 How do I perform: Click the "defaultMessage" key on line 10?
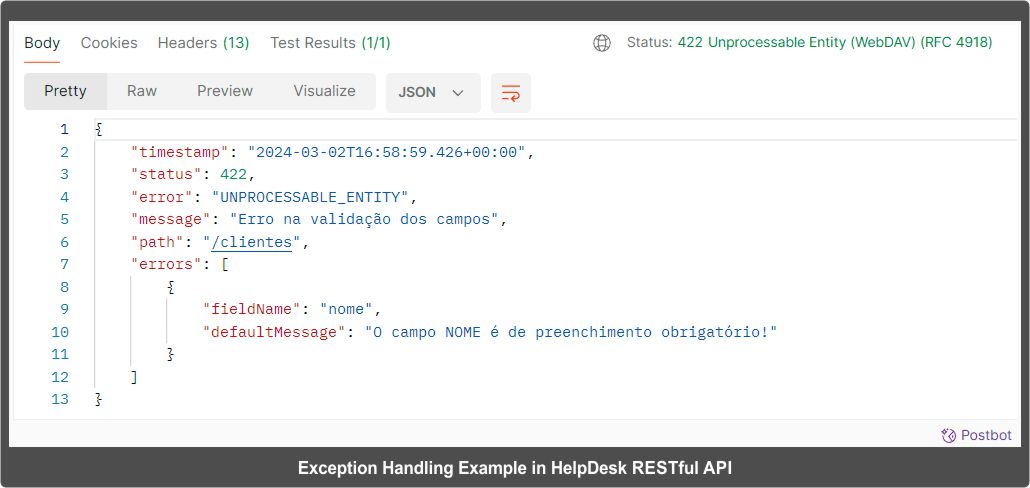click(274, 332)
